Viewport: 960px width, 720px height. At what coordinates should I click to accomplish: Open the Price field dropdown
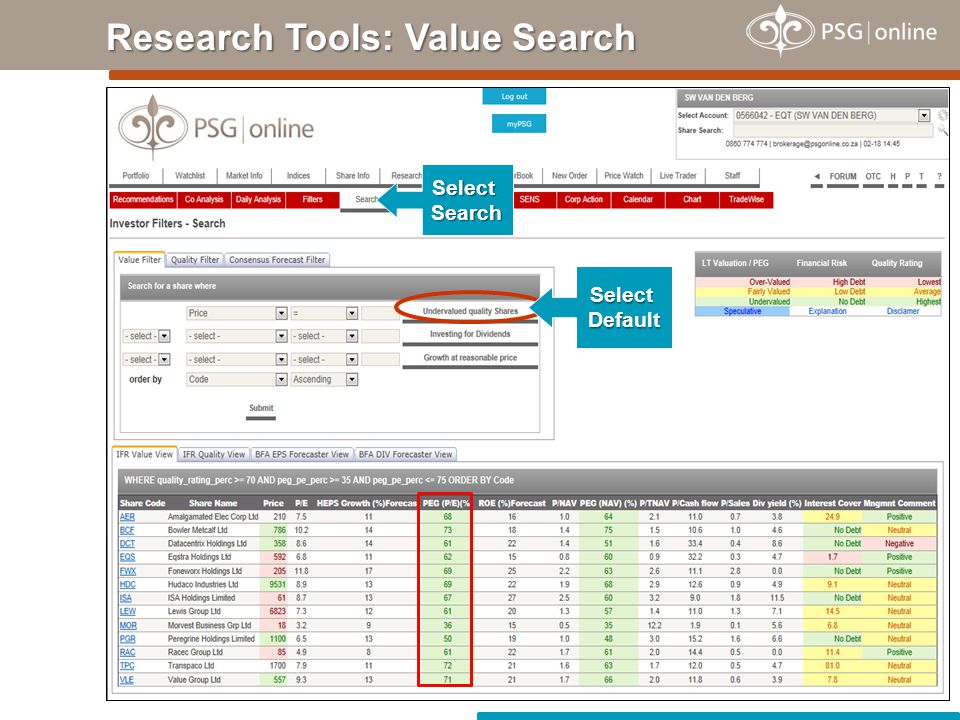coord(281,313)
